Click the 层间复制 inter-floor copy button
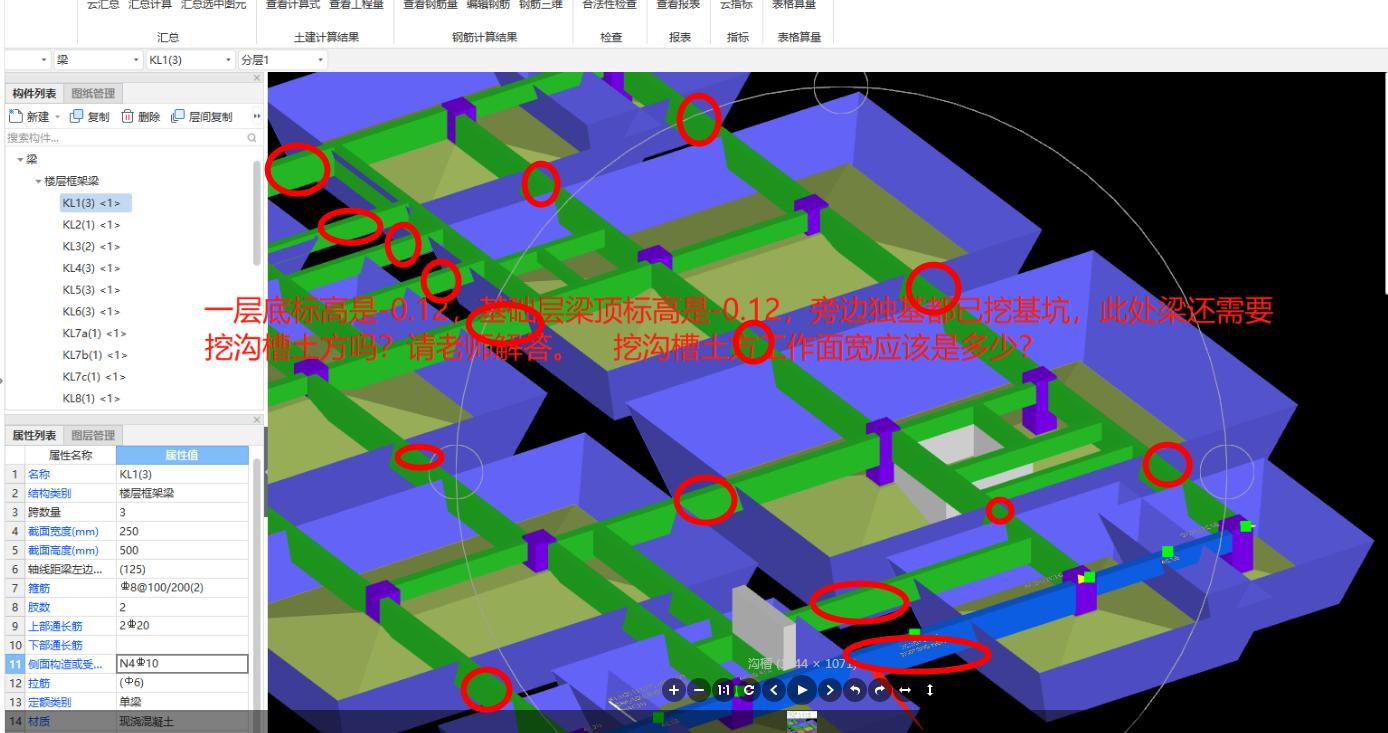Screen dimensions: 1388x733 [201, 117]
